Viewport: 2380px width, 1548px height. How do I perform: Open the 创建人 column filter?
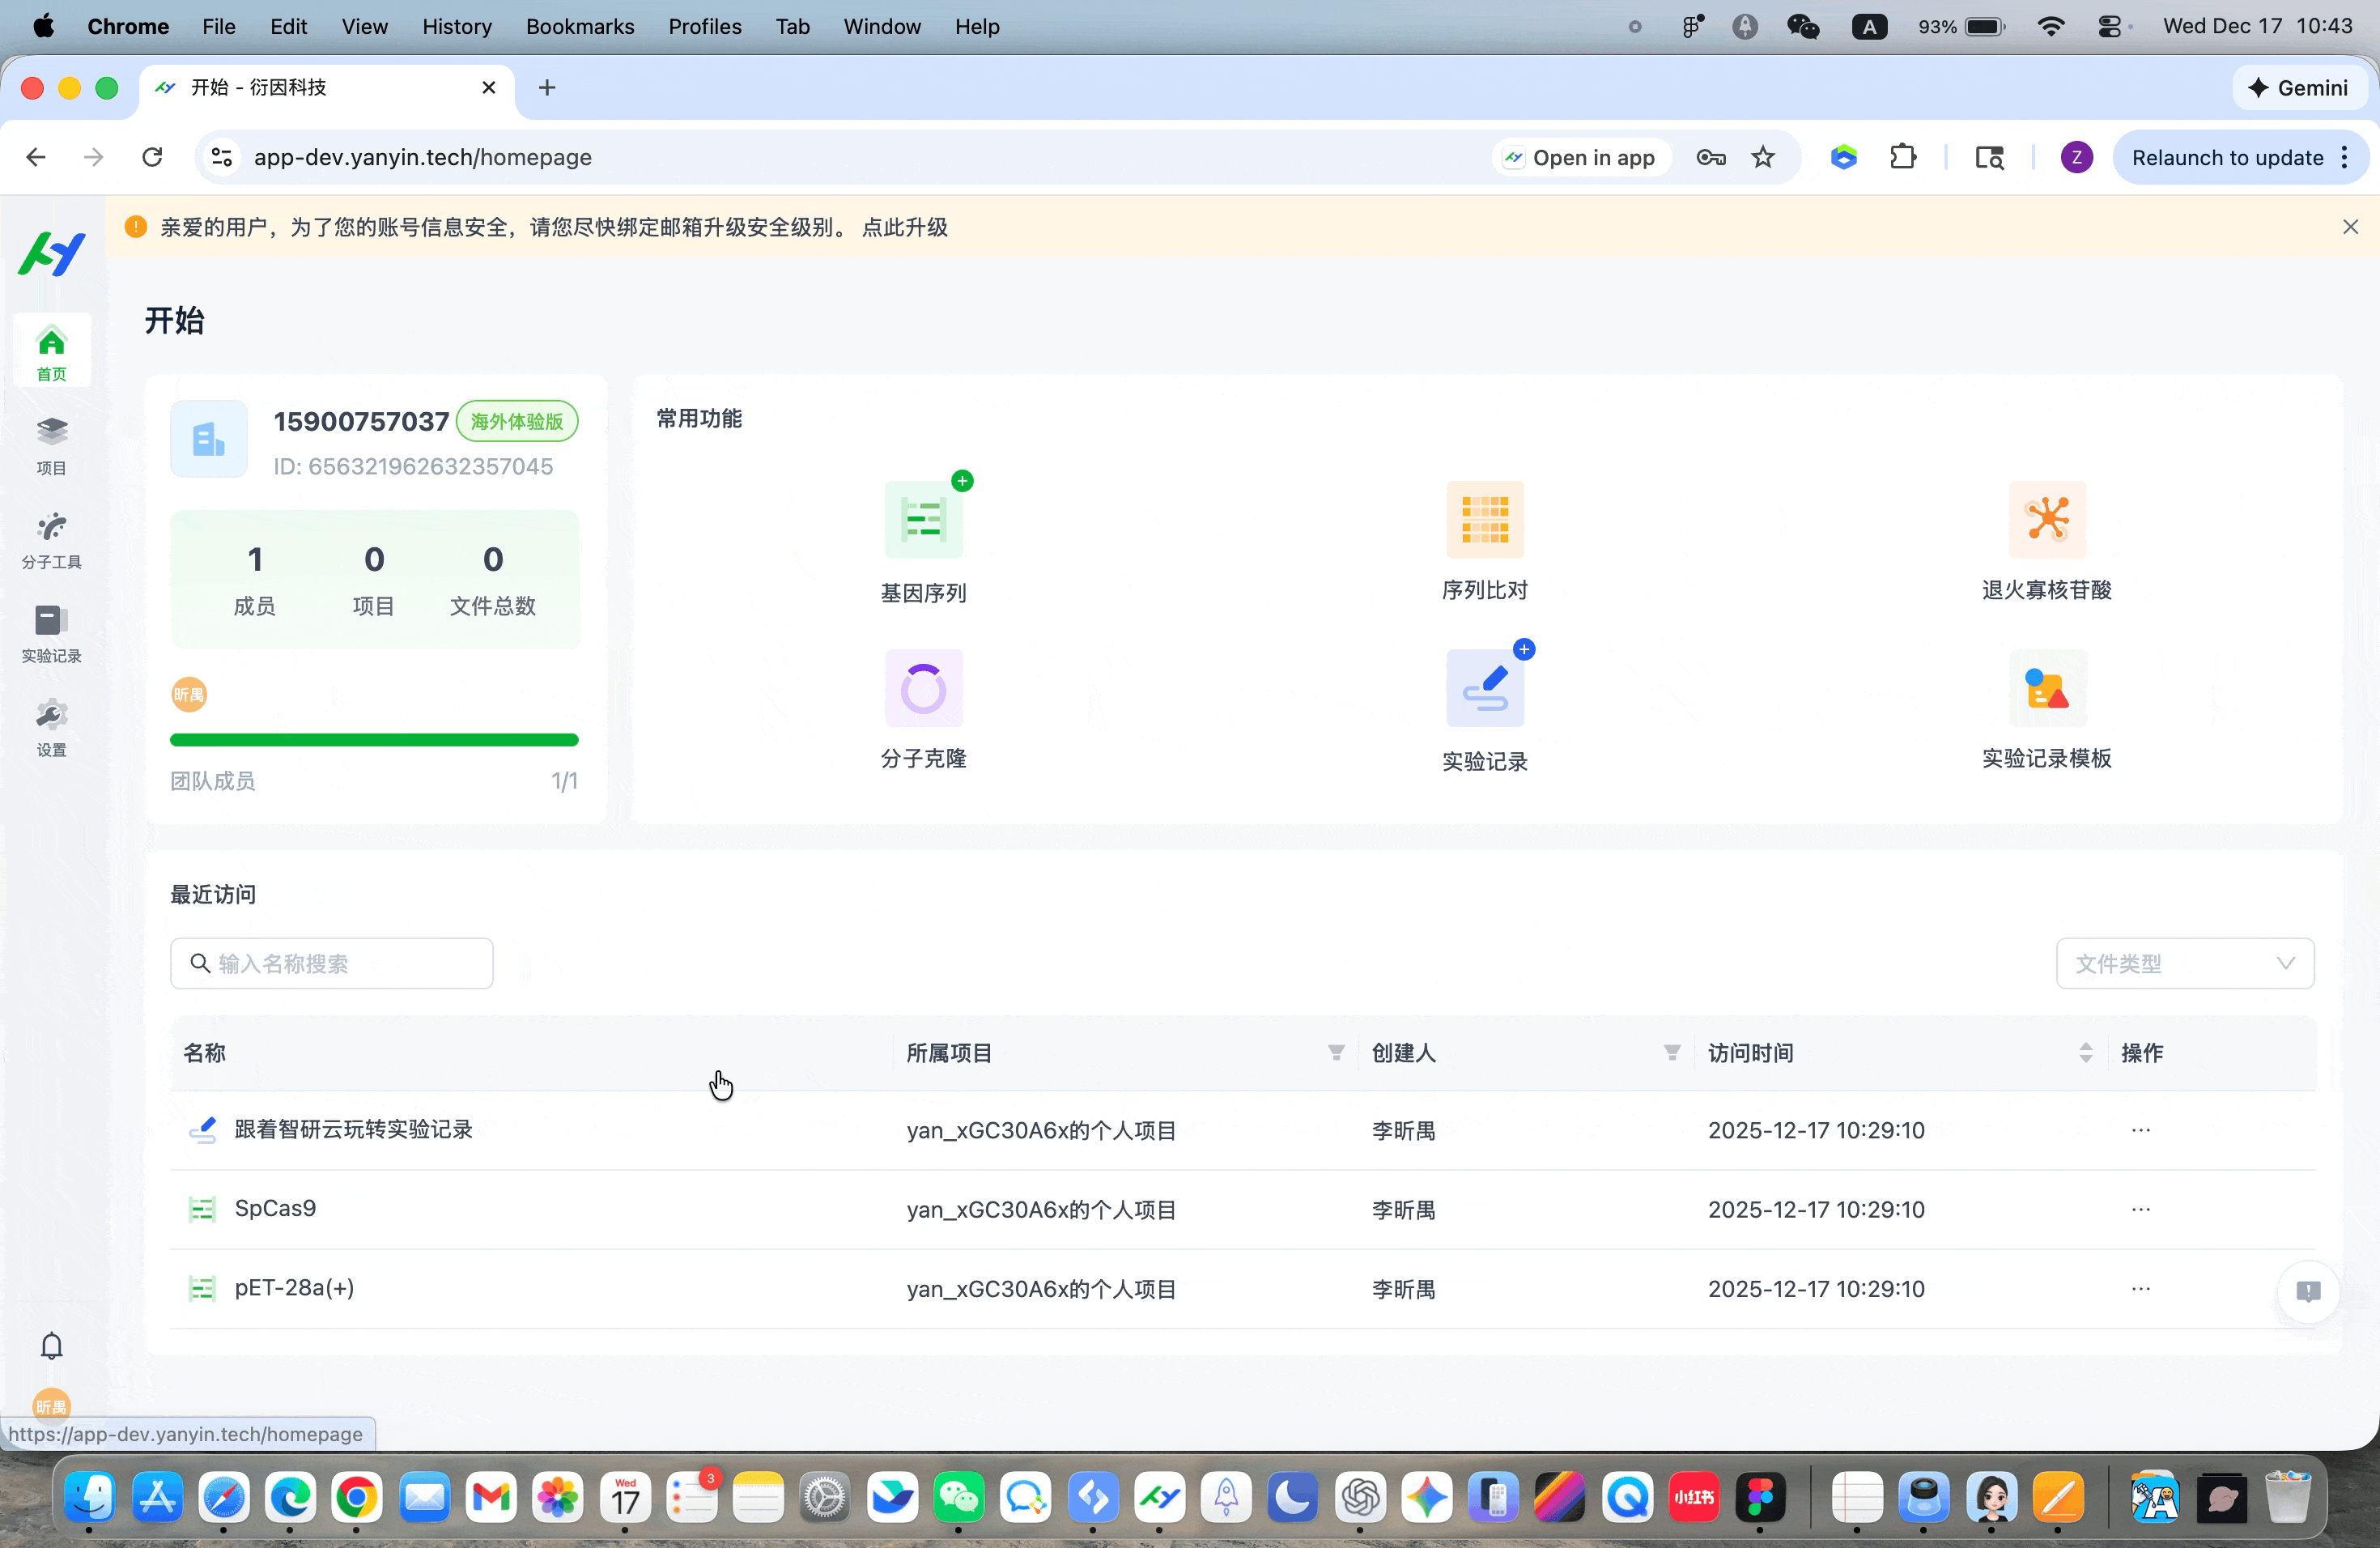[1671, 1052]
